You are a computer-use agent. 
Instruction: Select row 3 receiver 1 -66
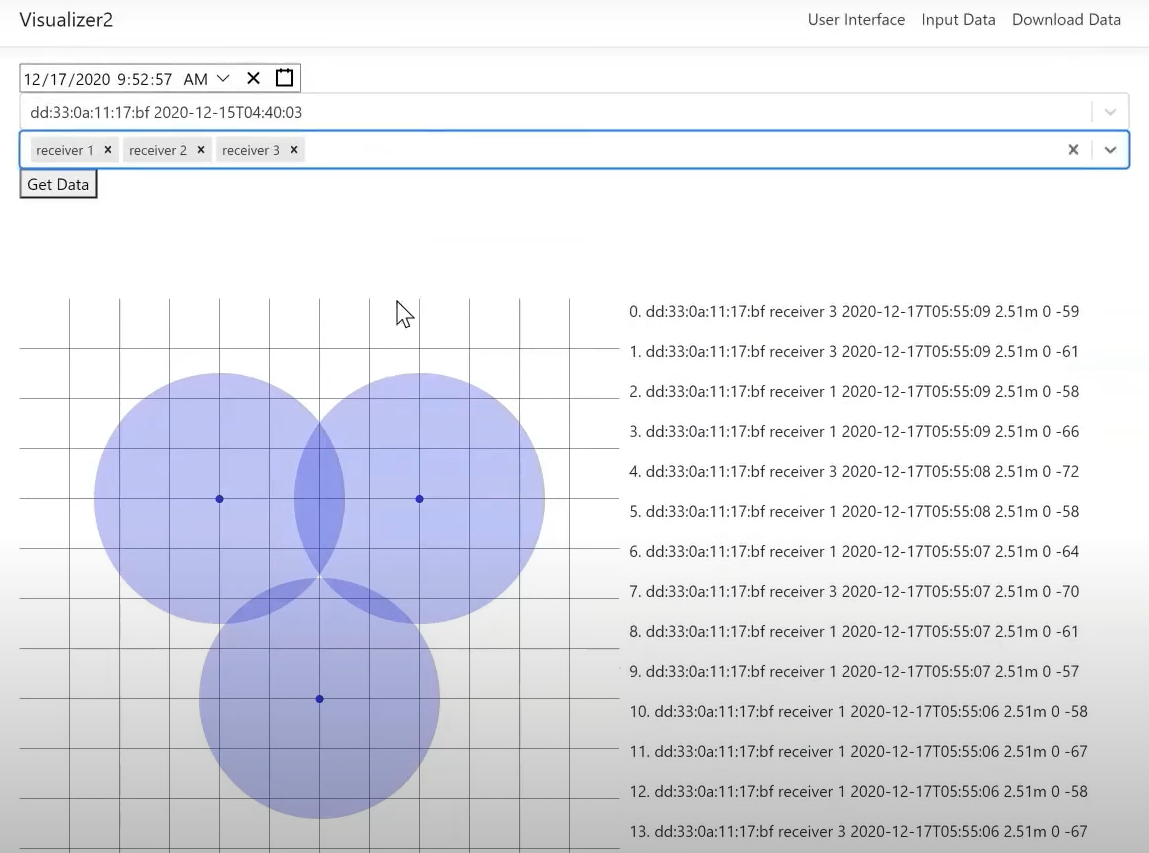click(854, 432)
